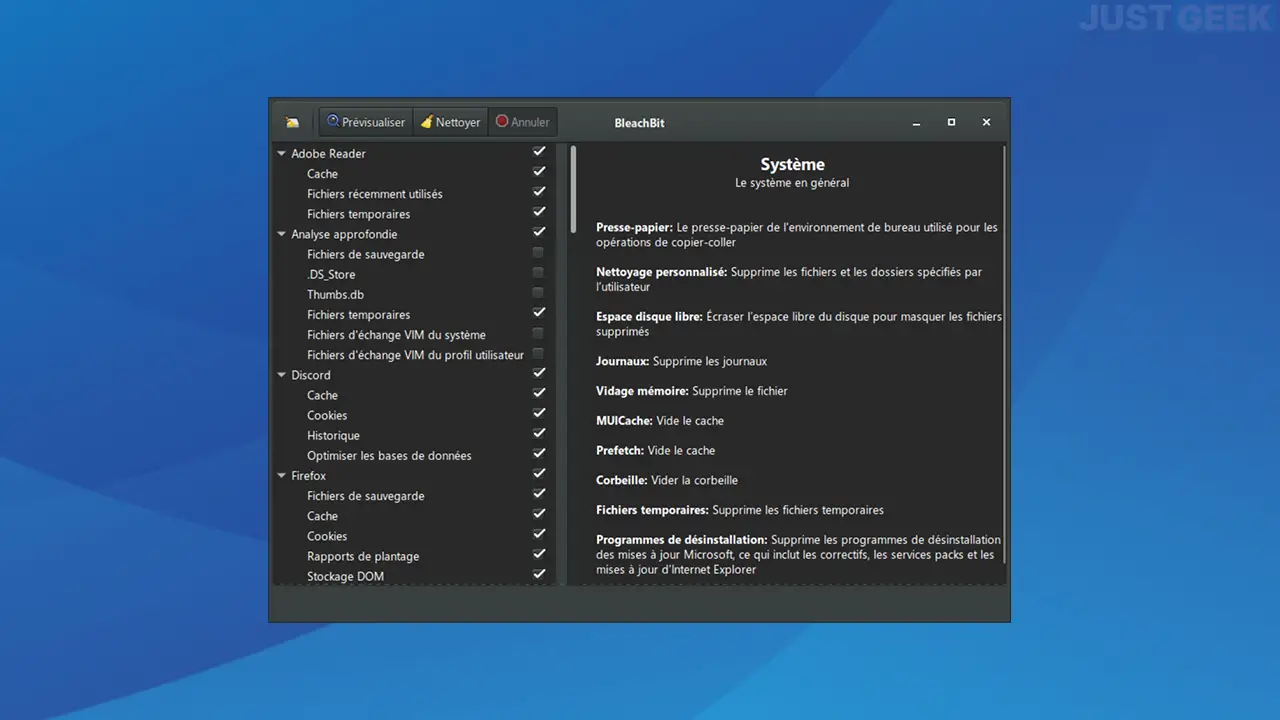This screenshot has height=720, width=1280.
Task: Uncheck Firefox Cookies checkbox
Action: [x=539, y=534]
